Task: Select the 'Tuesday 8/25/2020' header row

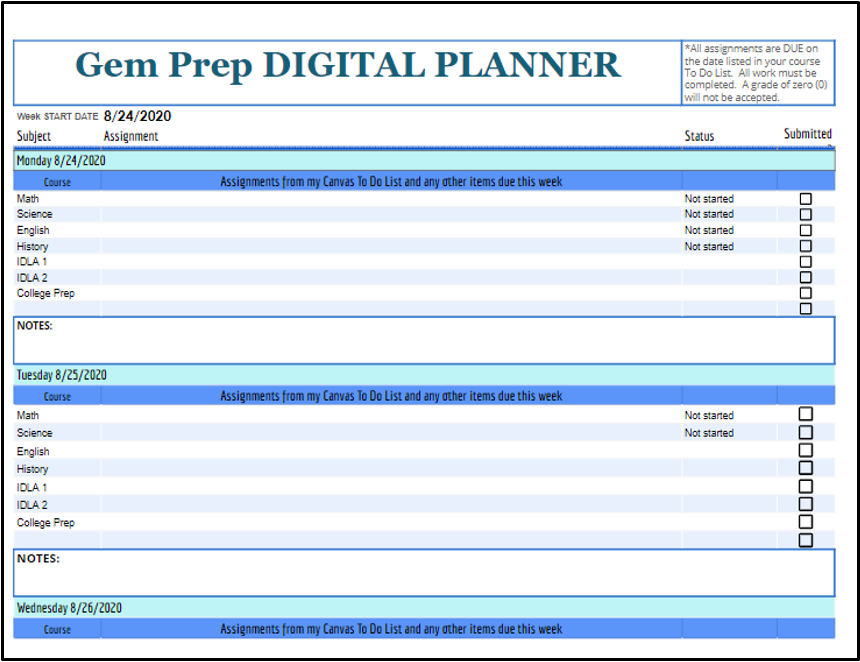Action: (x=424, y=375)
